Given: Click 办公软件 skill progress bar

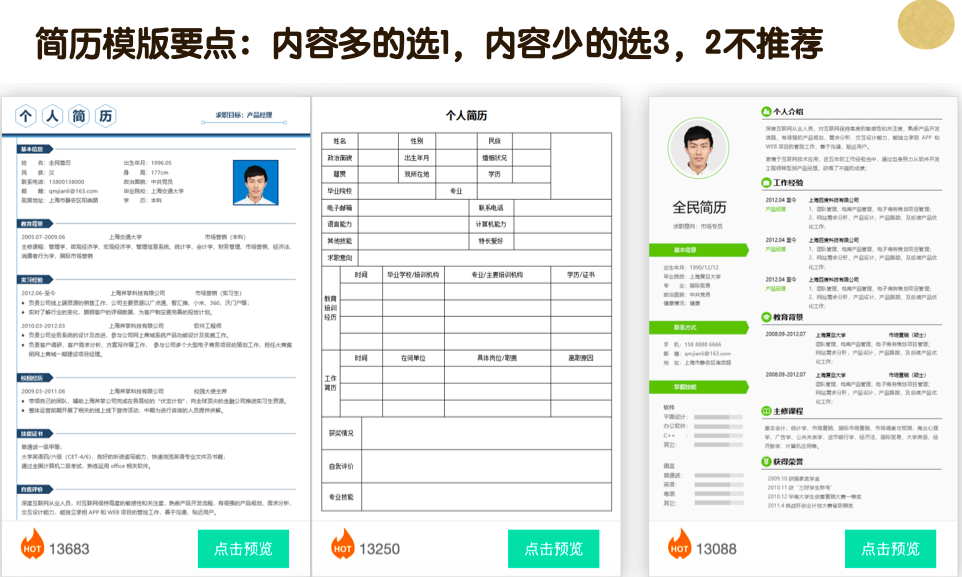Looking at the screenshot, I should pyautogui.click(x=718, y=426).
